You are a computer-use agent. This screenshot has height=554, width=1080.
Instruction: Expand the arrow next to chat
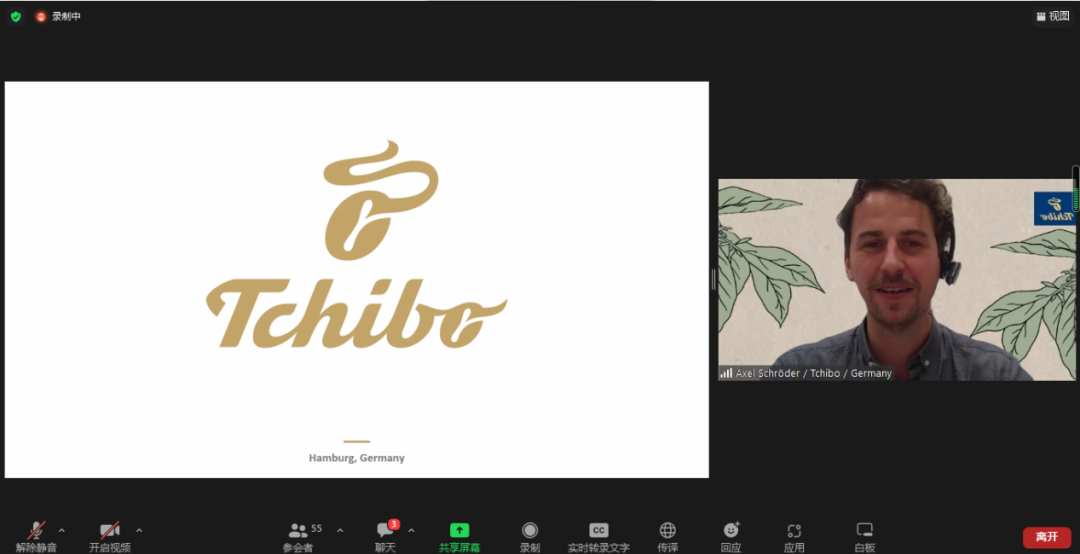click(x=411, y=530)
